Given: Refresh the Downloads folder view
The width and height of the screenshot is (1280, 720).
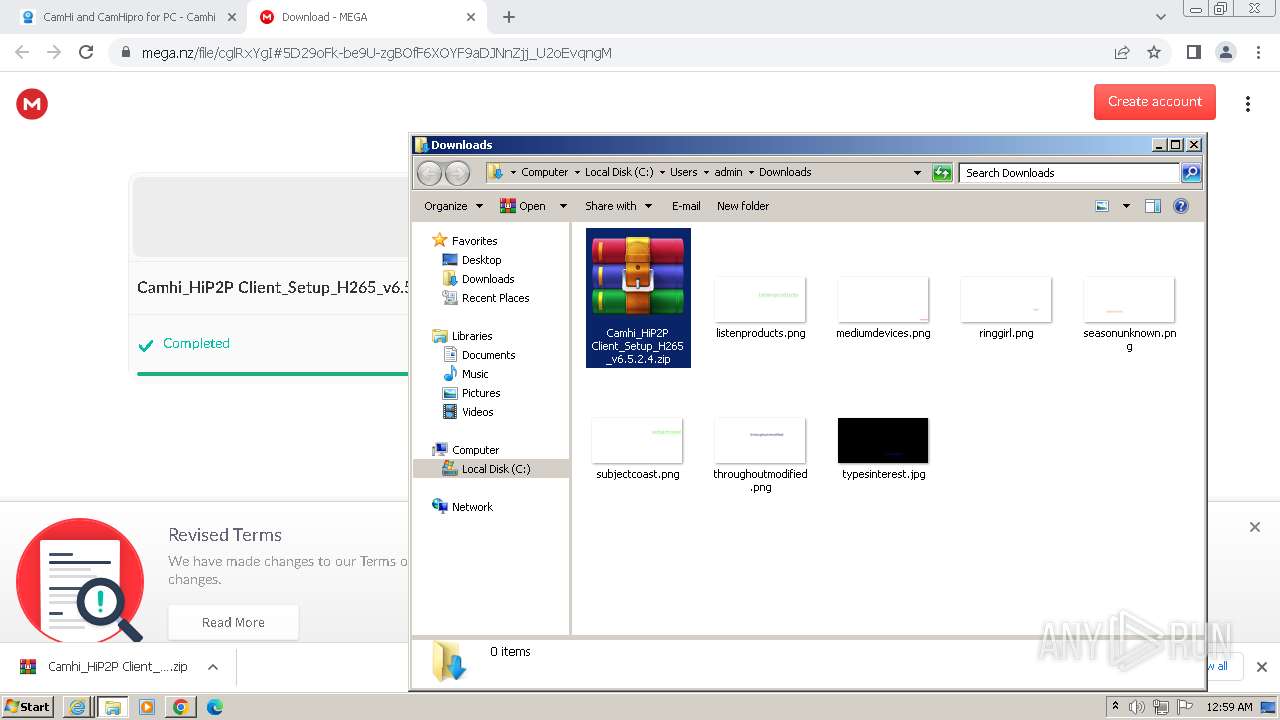Looking at the screenshot, I should coord(942,173).
